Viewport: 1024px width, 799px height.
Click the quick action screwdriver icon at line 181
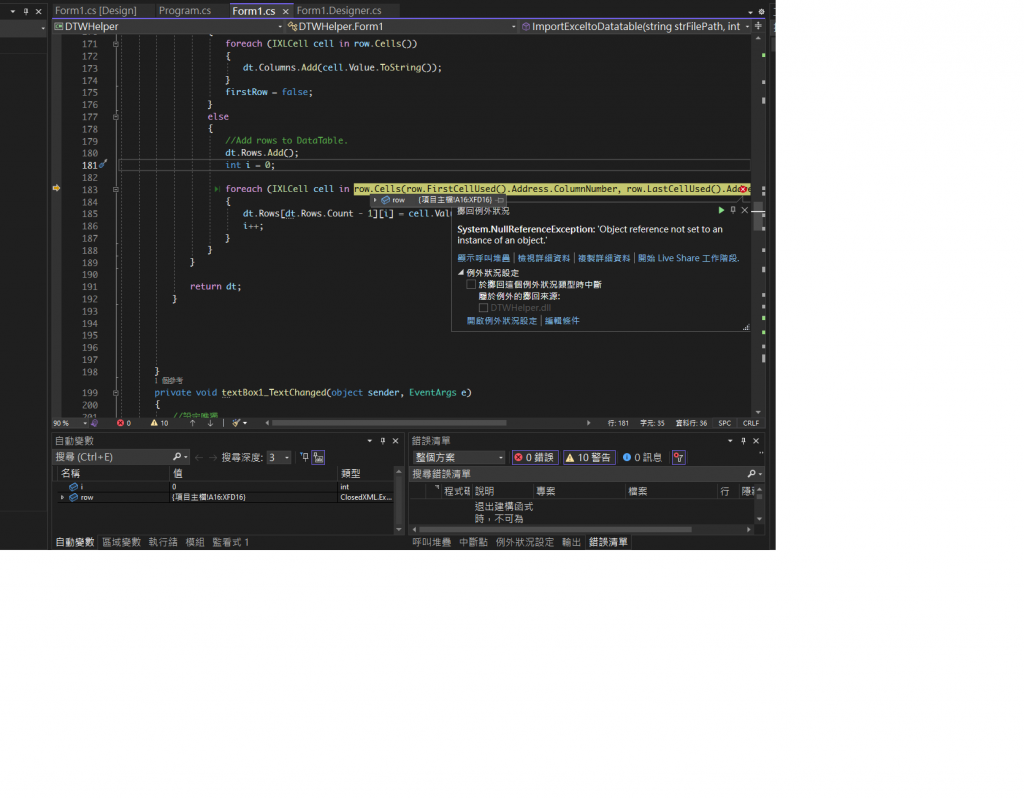tap(103, 165)
